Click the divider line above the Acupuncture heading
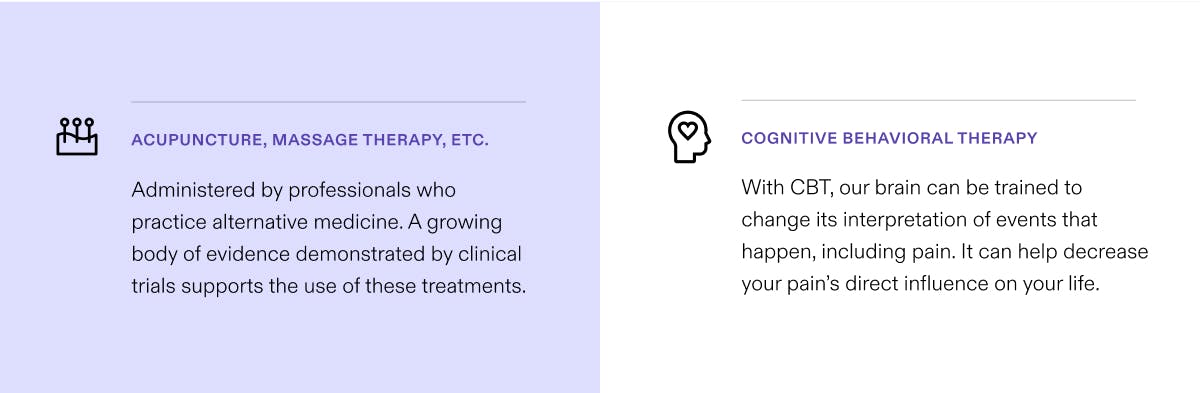Screen dimensions: 1200x393 (328, 102)
